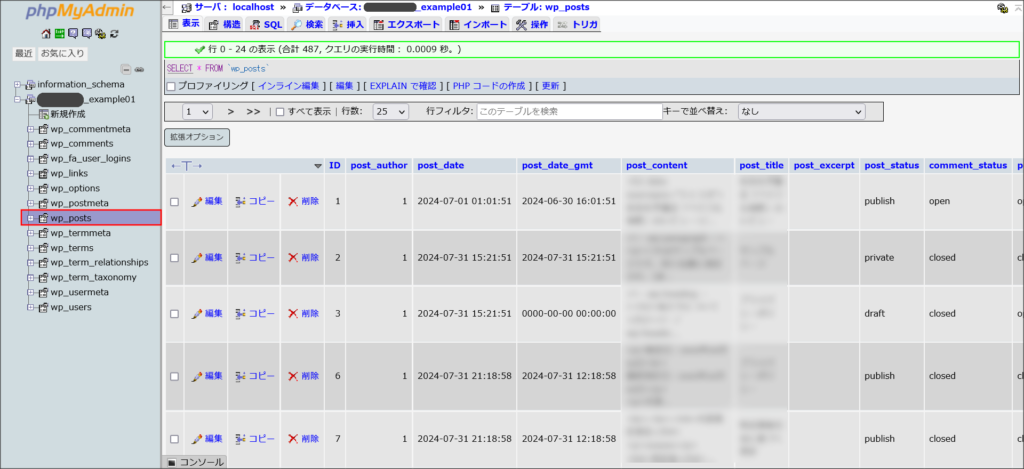Tick the すべて表示 checkbox

(280, 112)
